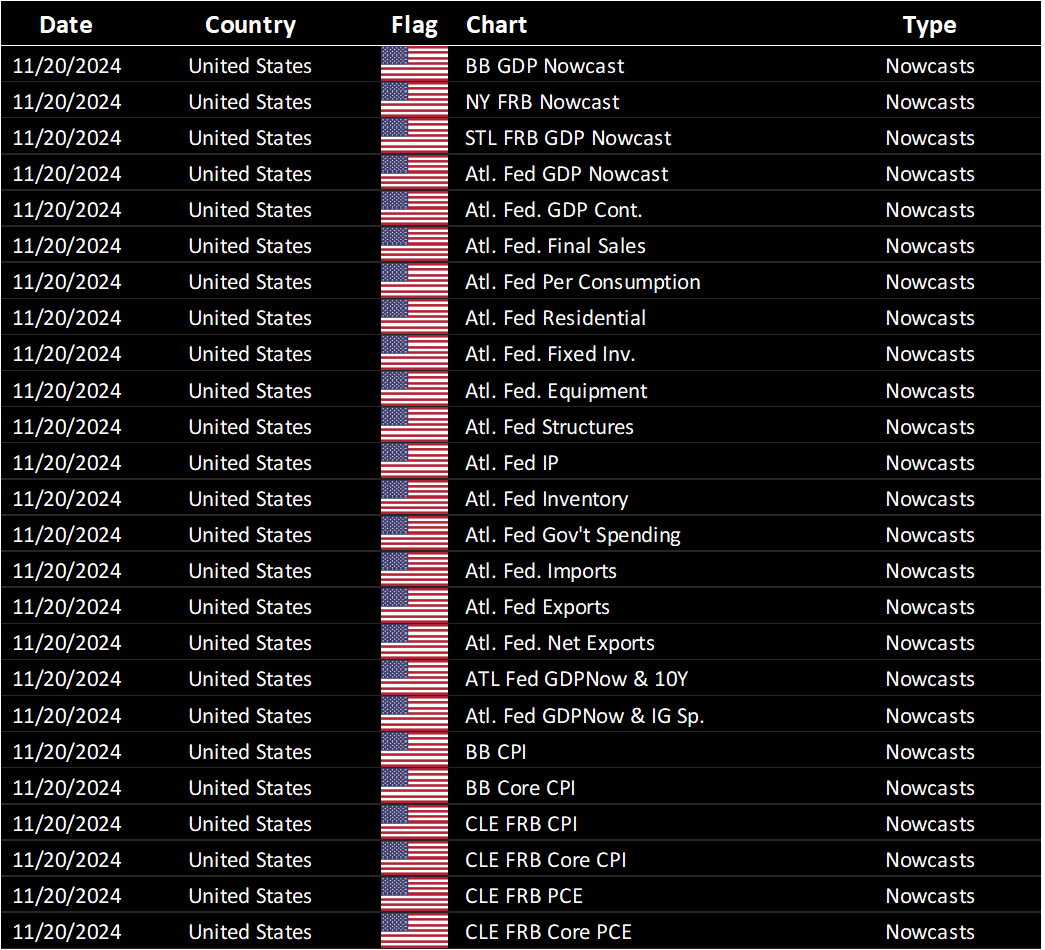Select the Atl. Fed Residential cell

point(555,318)
